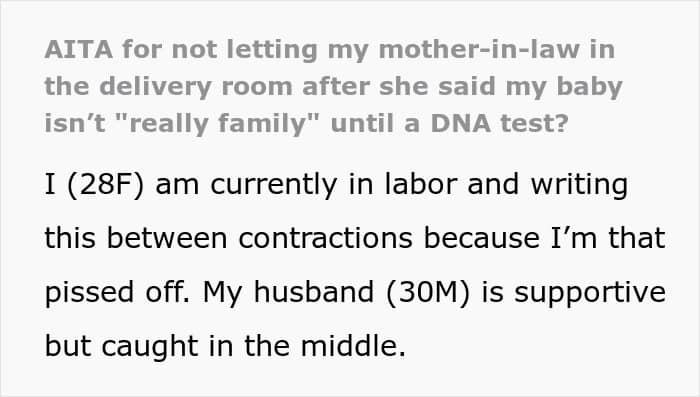Screen dimensions: 700x397
Task: Click the word "writing" in first line
Action: click(579, 184)
